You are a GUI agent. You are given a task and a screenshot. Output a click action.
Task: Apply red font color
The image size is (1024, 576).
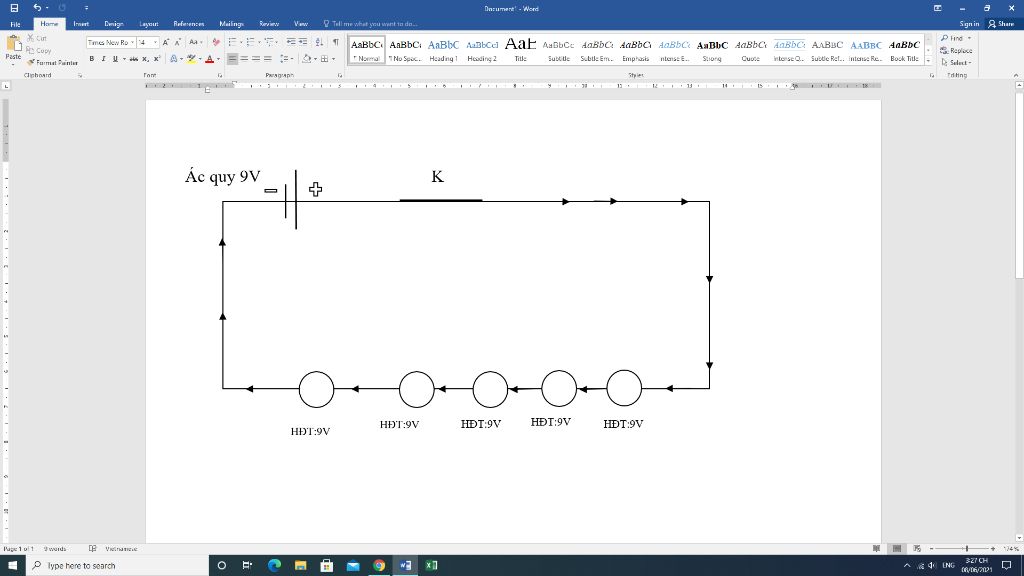tap(210, 59)
